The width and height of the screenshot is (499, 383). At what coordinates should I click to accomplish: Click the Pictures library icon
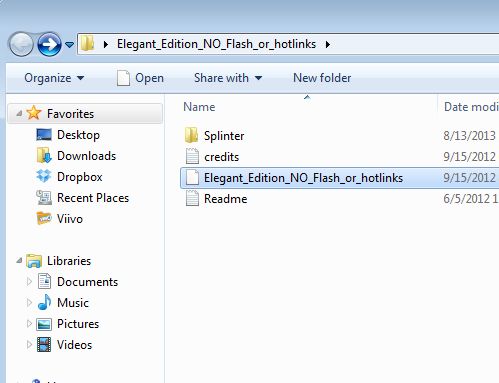[x=44, y=324]
